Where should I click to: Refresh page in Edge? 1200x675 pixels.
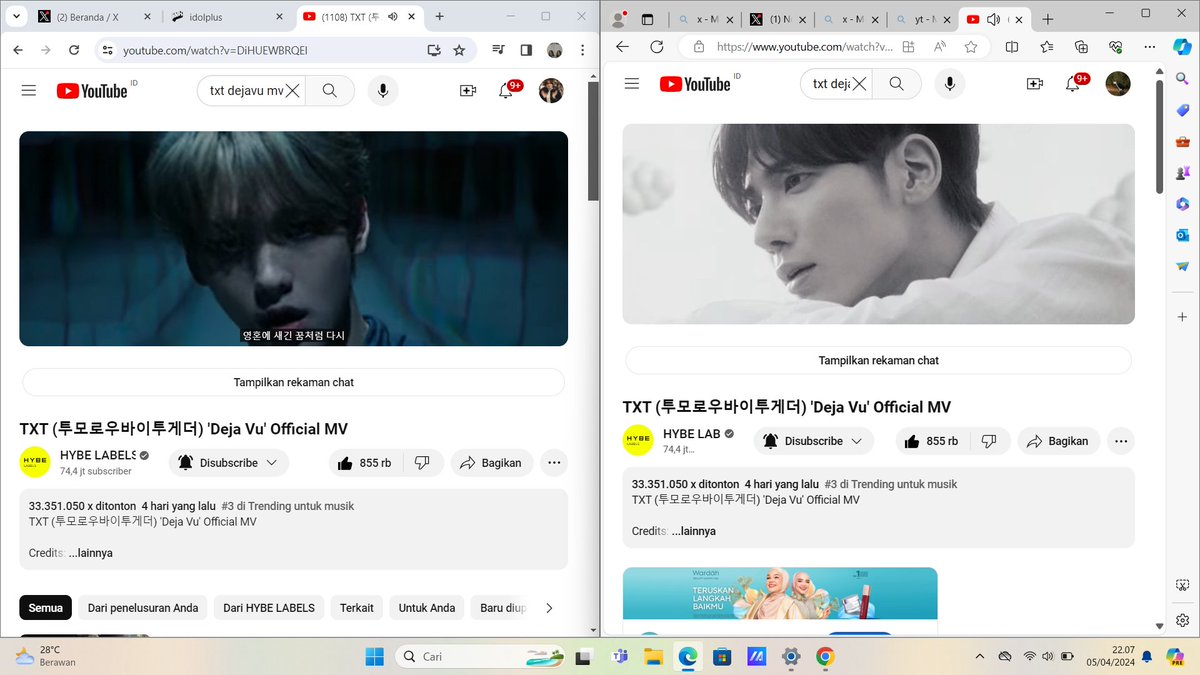tap(657, 47)
